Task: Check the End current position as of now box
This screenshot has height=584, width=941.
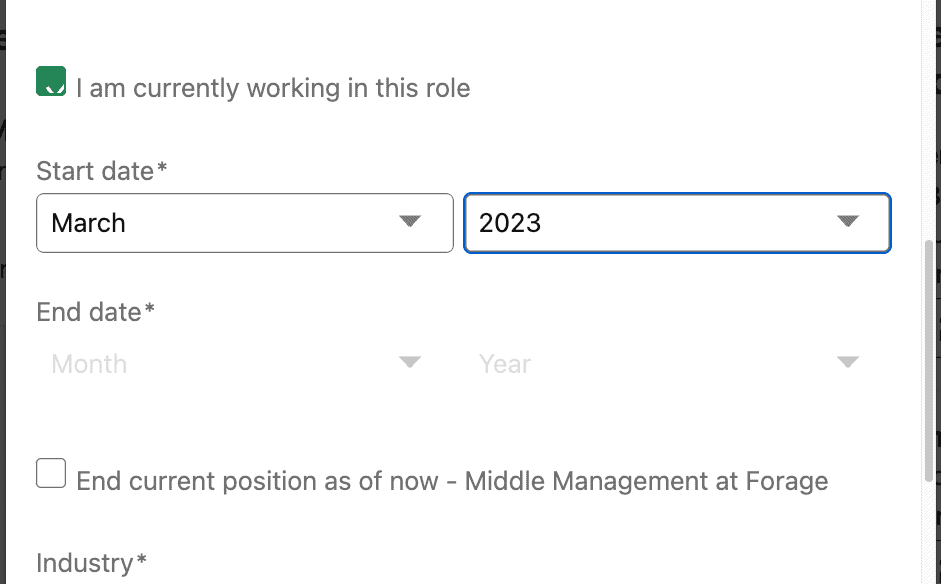Action: coord(51,473)
